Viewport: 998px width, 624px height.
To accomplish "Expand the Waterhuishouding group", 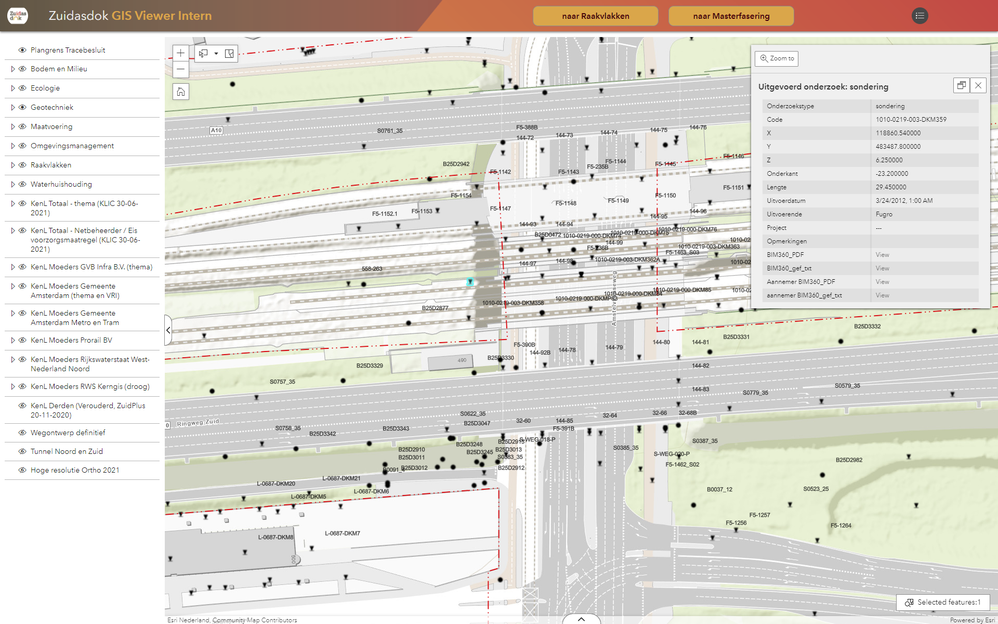I will [x=12, y=184].
